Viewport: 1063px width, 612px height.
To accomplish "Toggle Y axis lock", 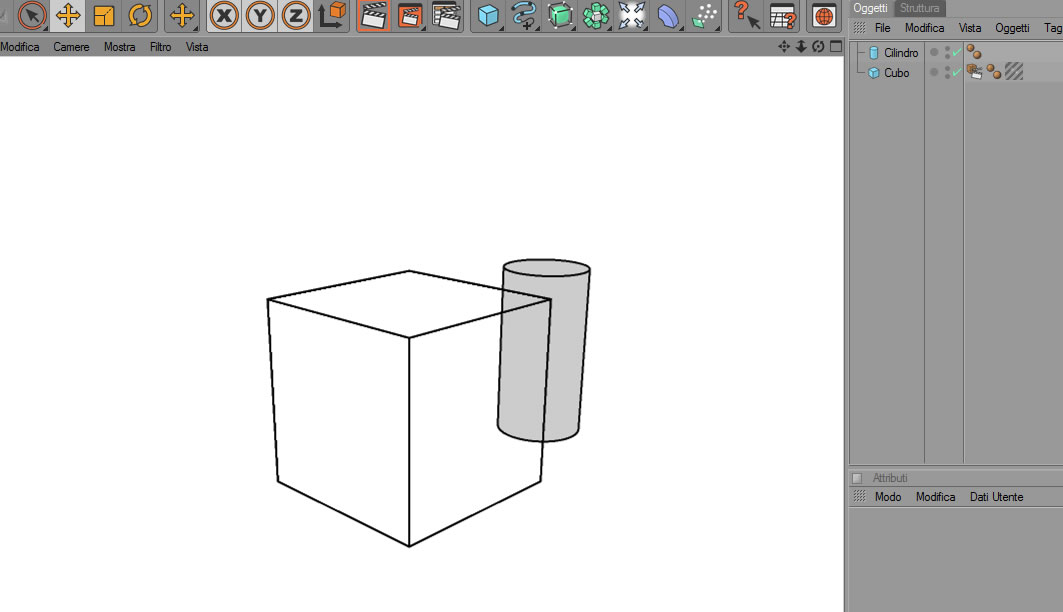I will point(260,16).
